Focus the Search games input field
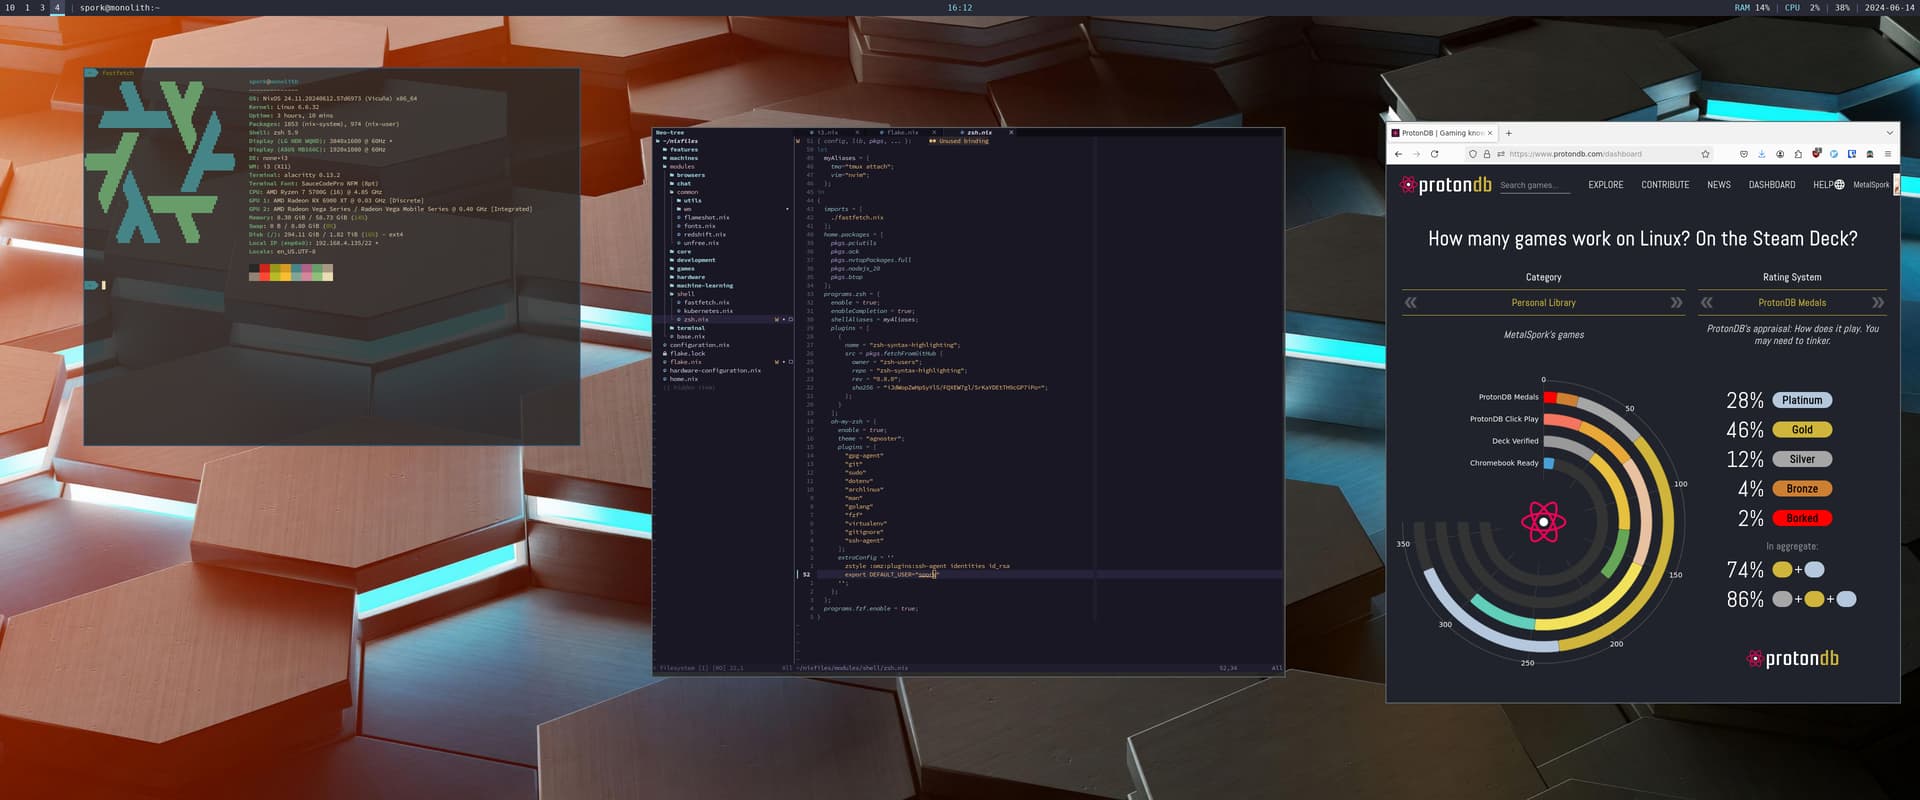The image size is (1920, 800). pyautogui.click(x=1534, y=185)
